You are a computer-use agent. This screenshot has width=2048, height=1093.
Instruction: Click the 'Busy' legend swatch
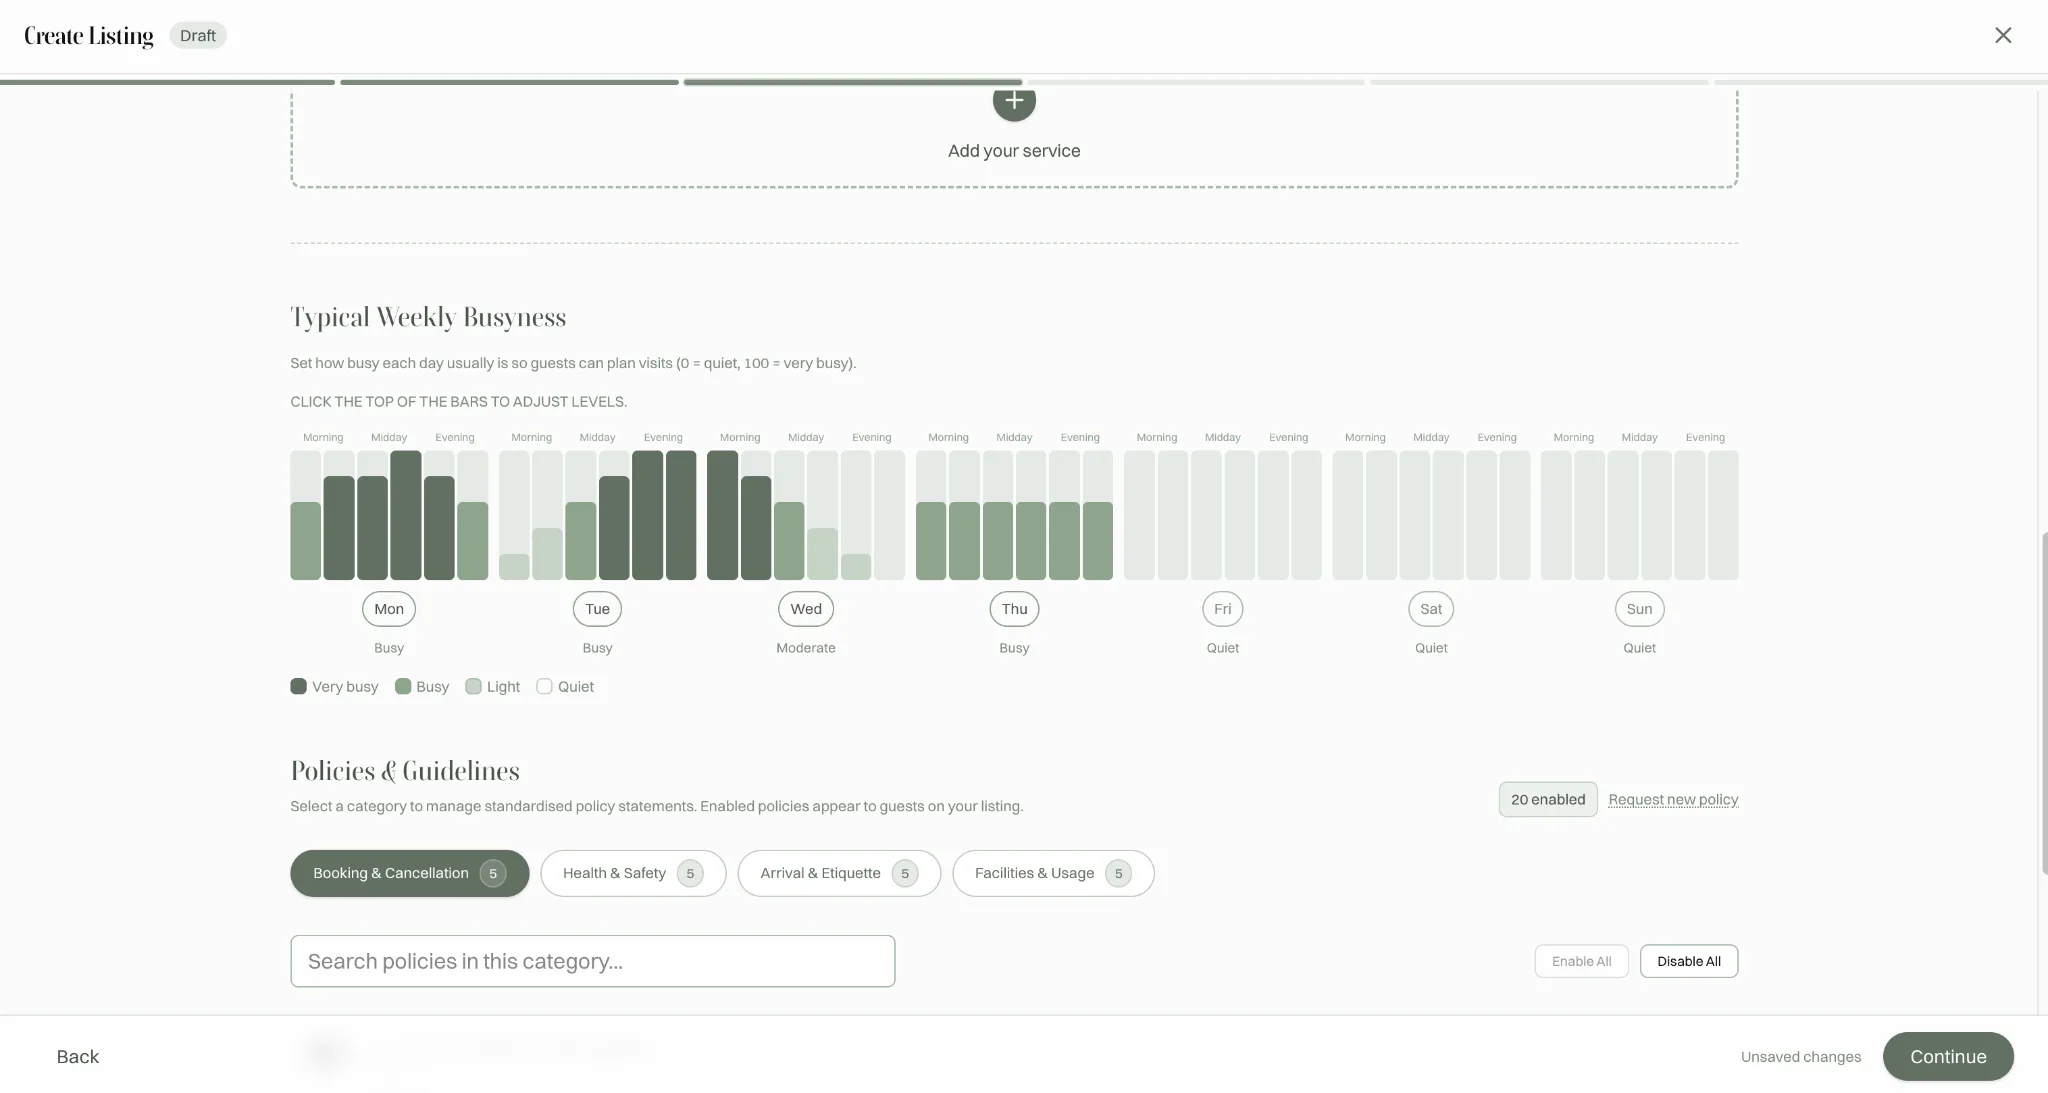[x=403, y=686]
